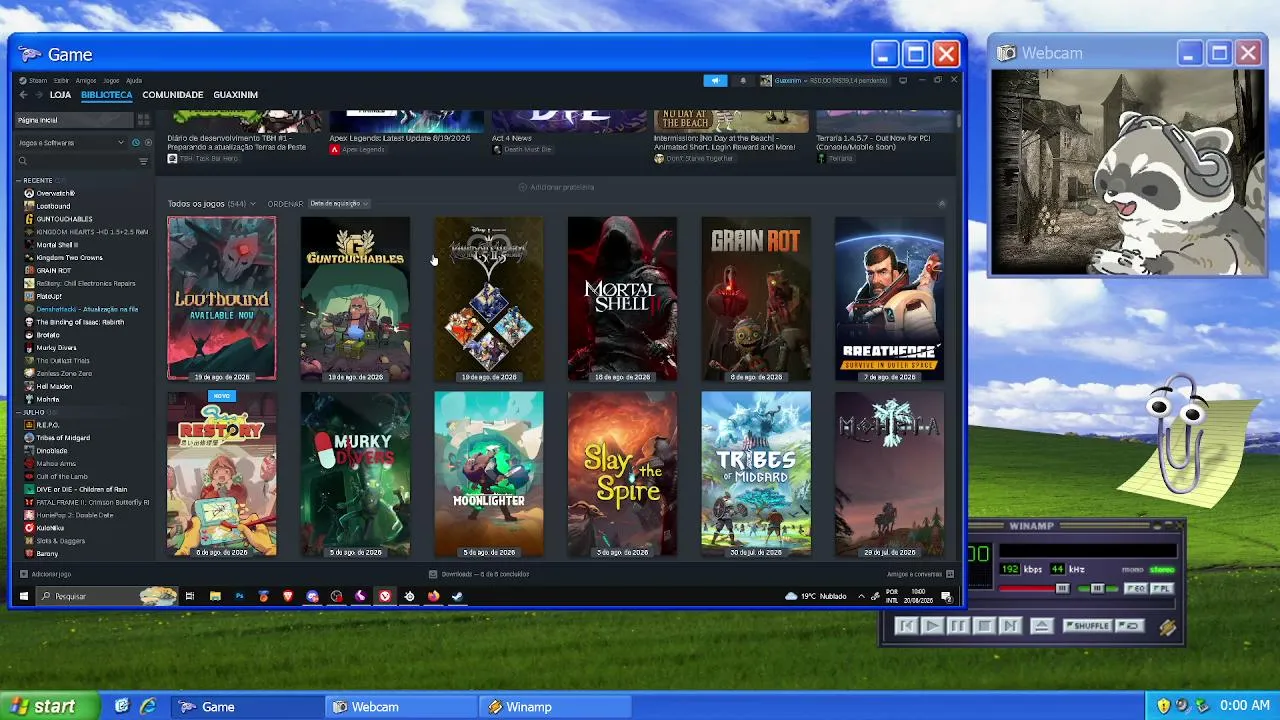The width and height of the screenshot is (1280, 720).
Task: Start playback with Winamp play button
Action: pyautogui.click(x=932, y=626)
